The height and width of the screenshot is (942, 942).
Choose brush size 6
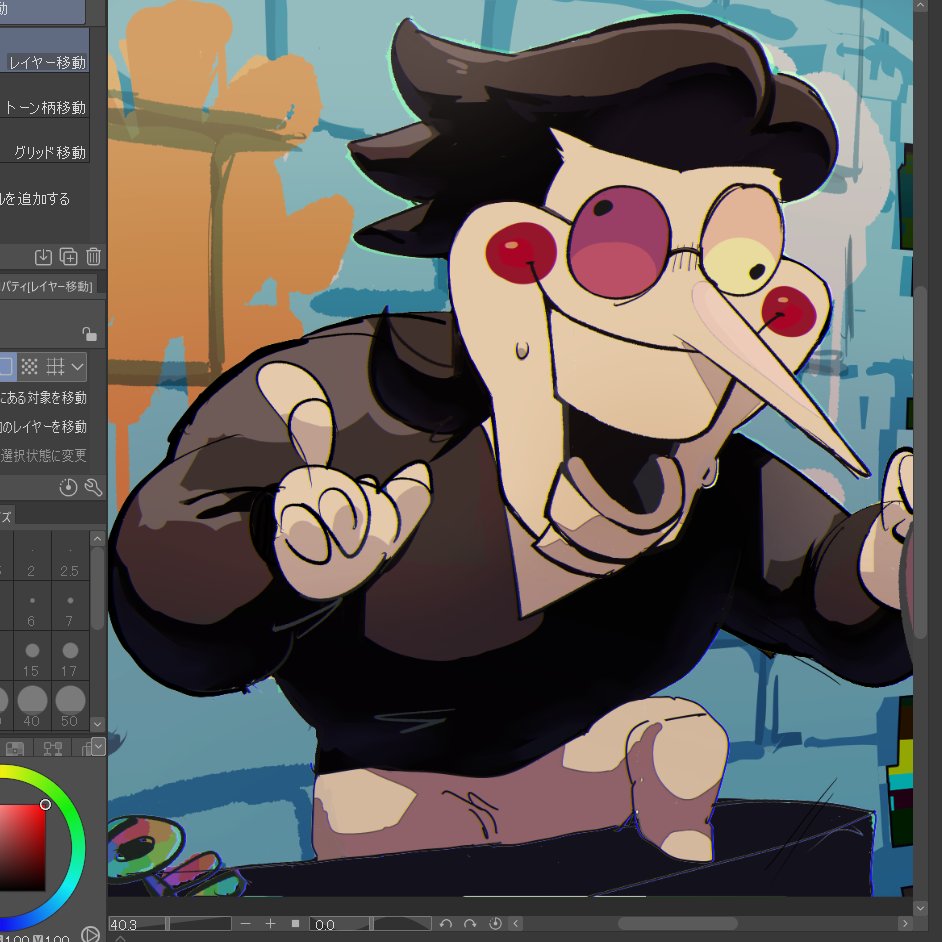coord(32,607)
